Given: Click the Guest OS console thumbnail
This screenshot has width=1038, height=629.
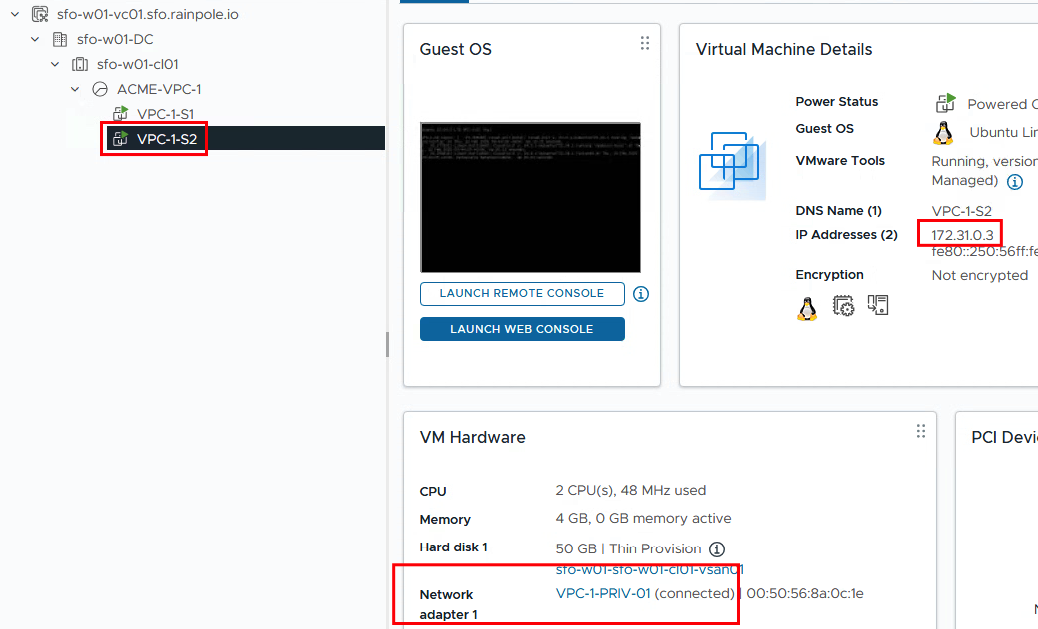Looking at the screenshot, I should (x=530, y=198).
